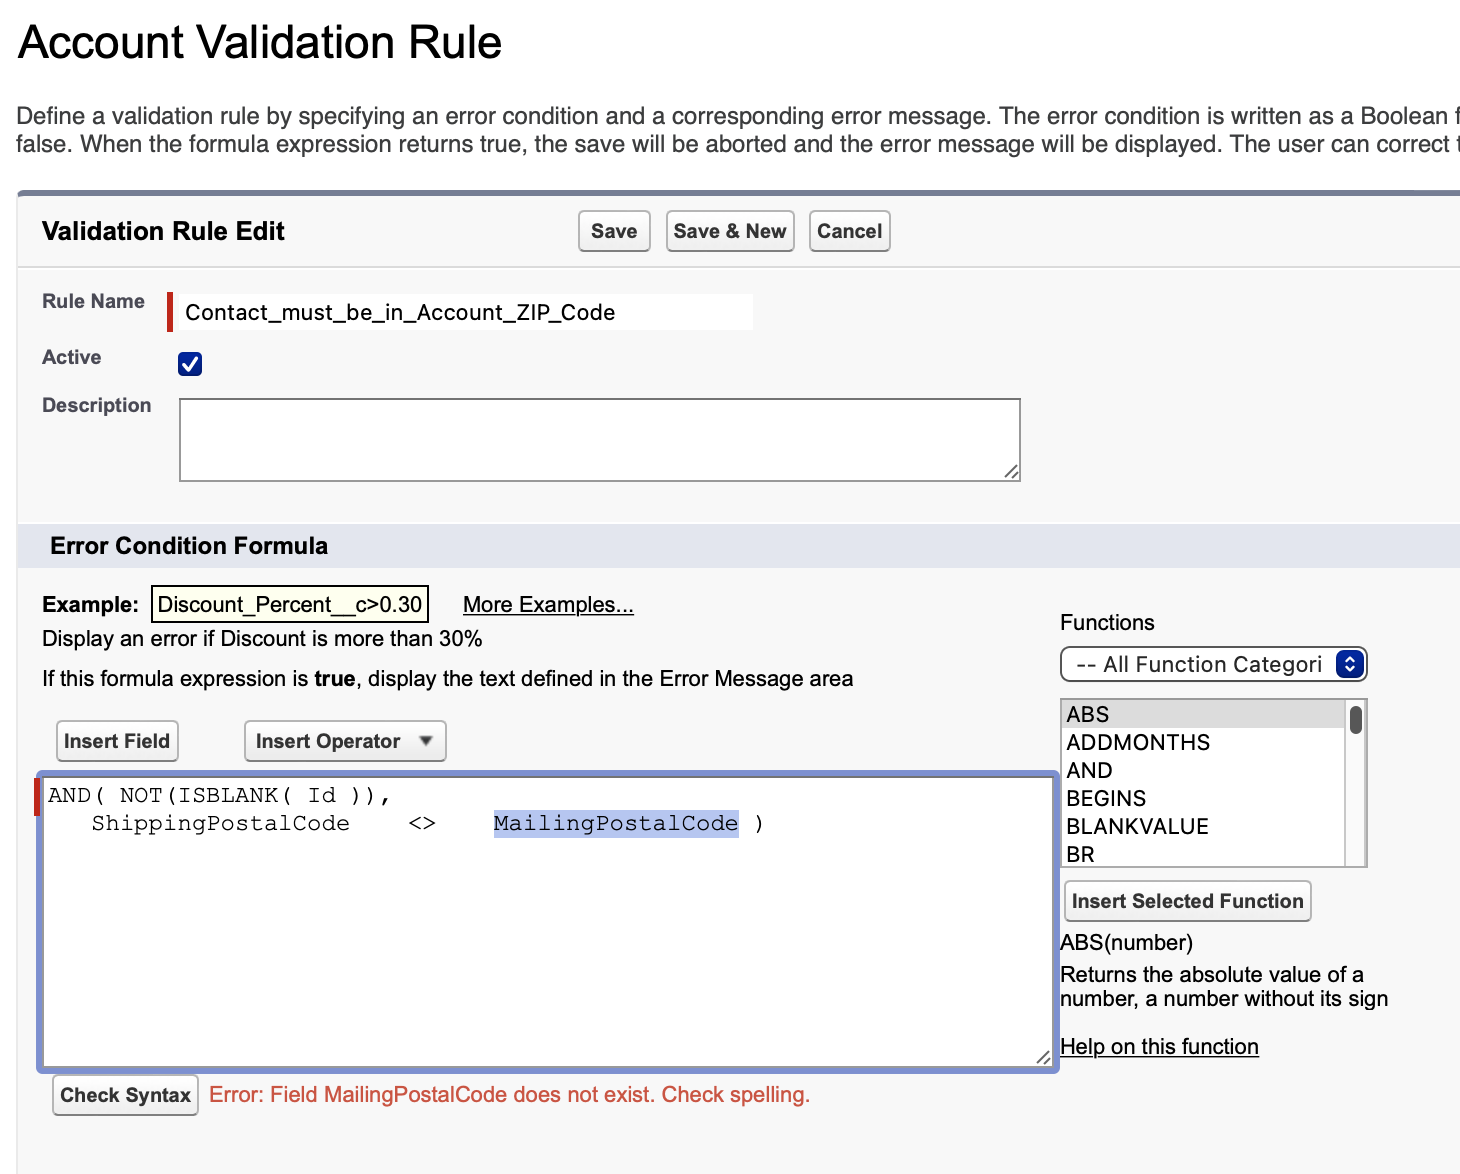Viewport: 1460px width, 1174px height.
Task: Click inside the Description text area
Action: (x=598, y=440)
